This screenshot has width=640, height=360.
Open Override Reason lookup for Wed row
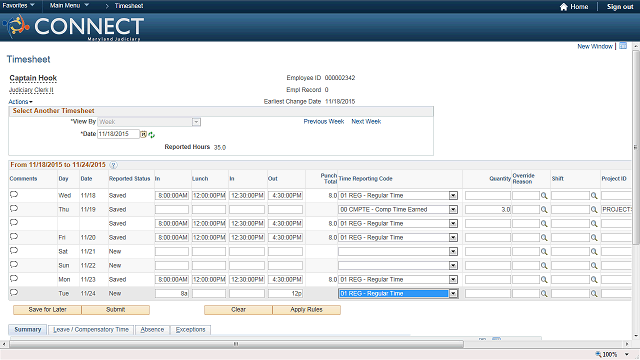click(544, 196)
